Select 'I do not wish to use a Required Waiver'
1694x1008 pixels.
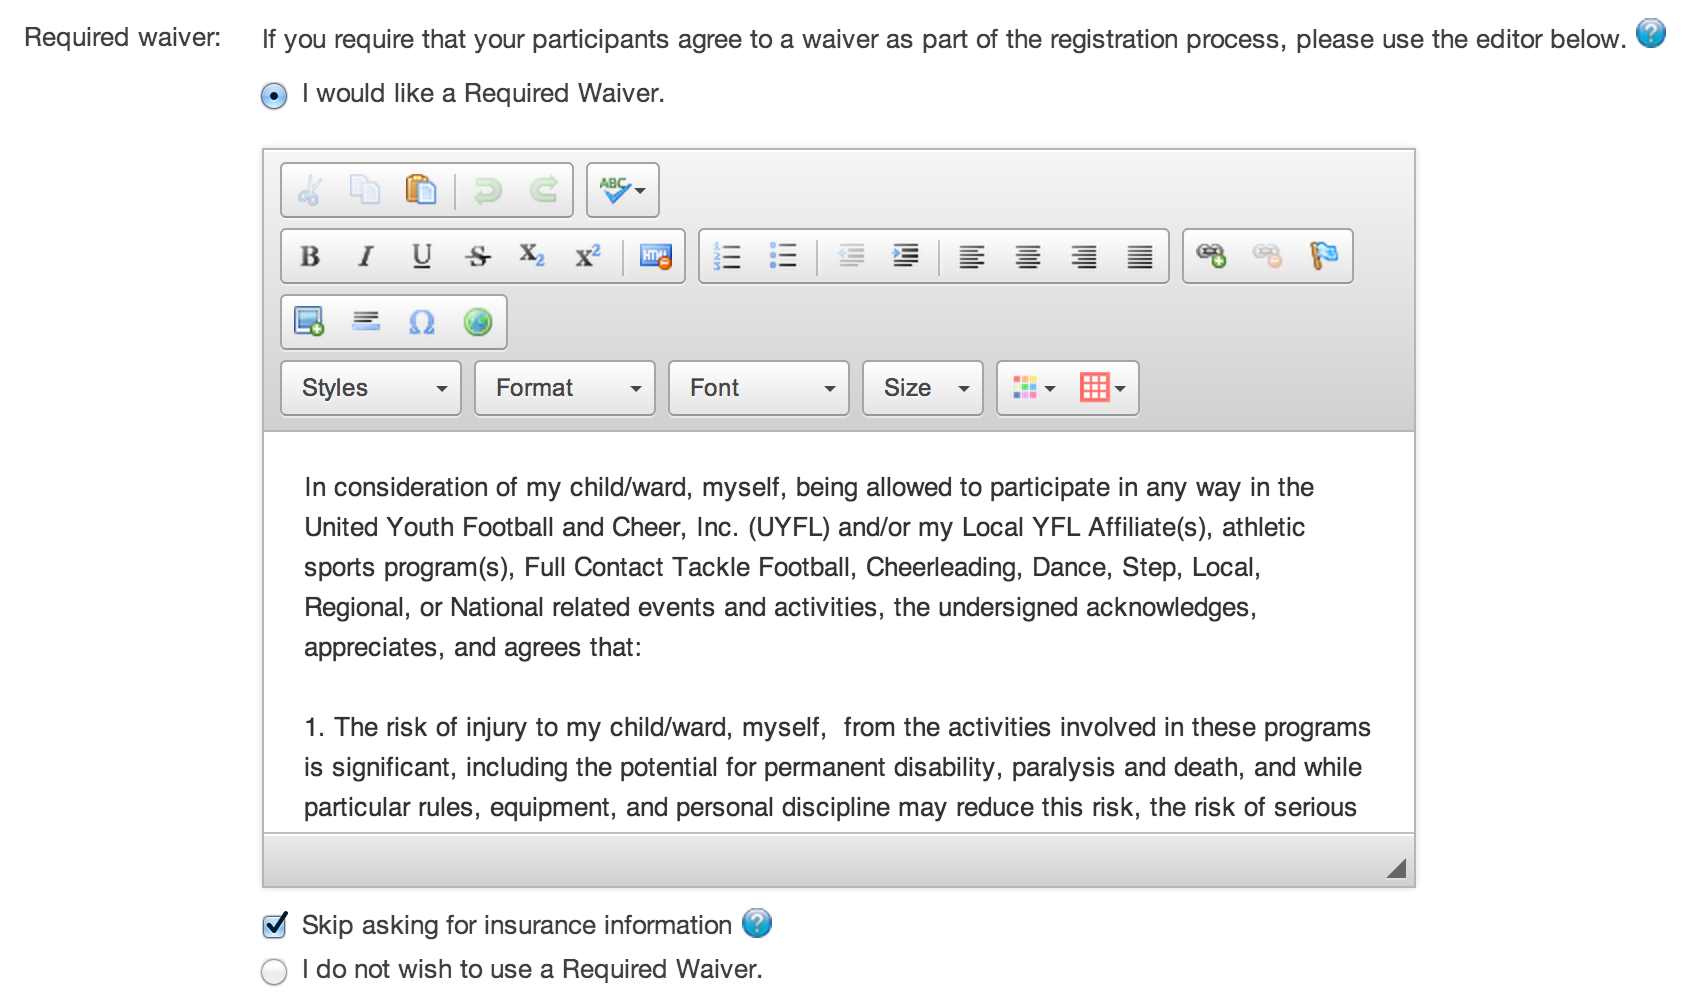(x=274, y=971)
